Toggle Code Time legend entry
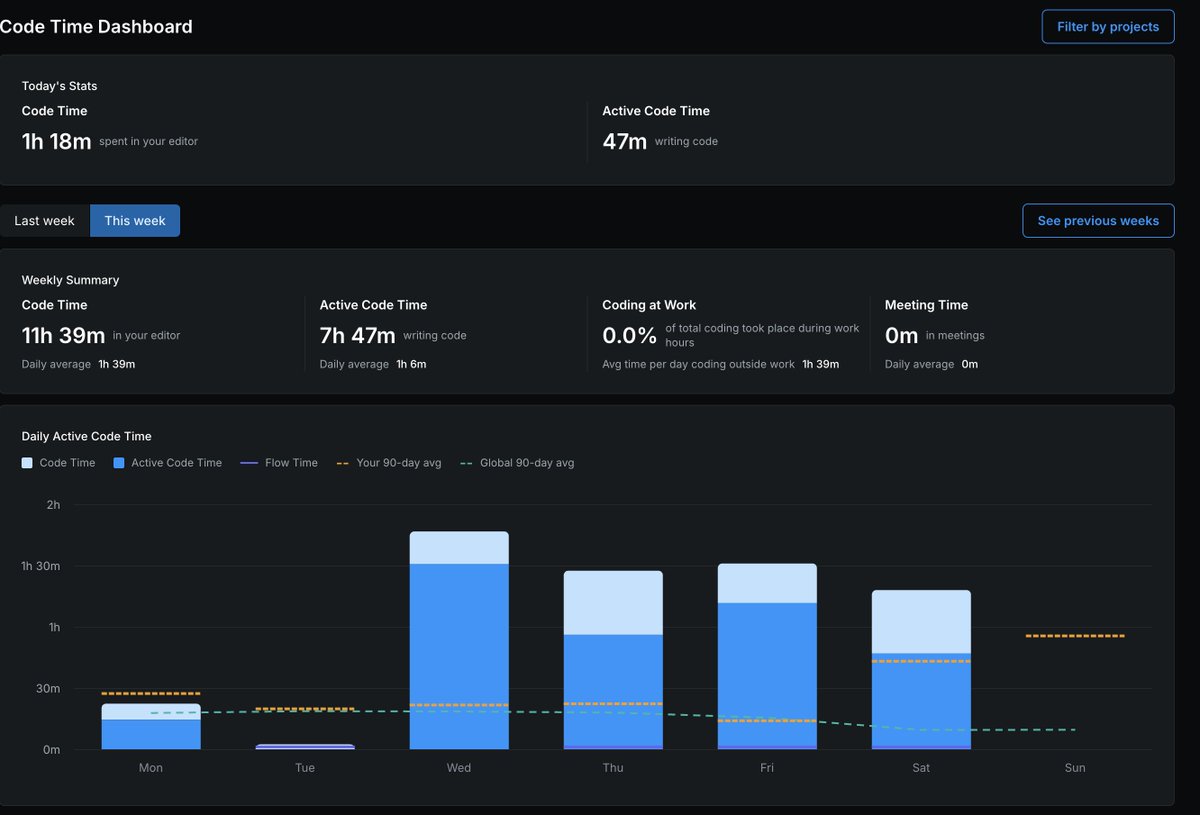 (59, 463)
